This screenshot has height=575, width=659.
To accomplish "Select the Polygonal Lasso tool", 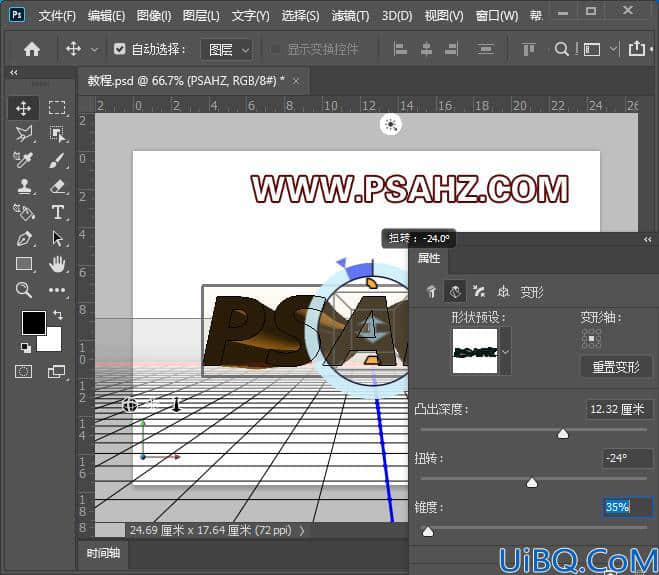I will tap(24, 134).
